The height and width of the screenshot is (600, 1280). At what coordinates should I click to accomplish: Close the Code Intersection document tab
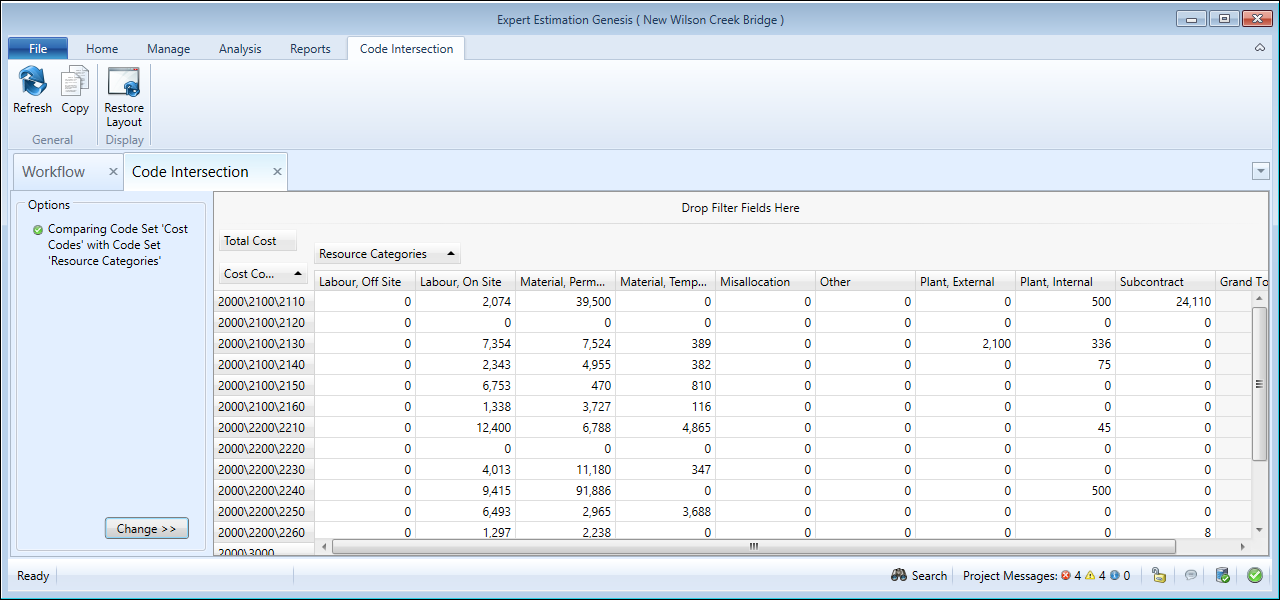278,172
